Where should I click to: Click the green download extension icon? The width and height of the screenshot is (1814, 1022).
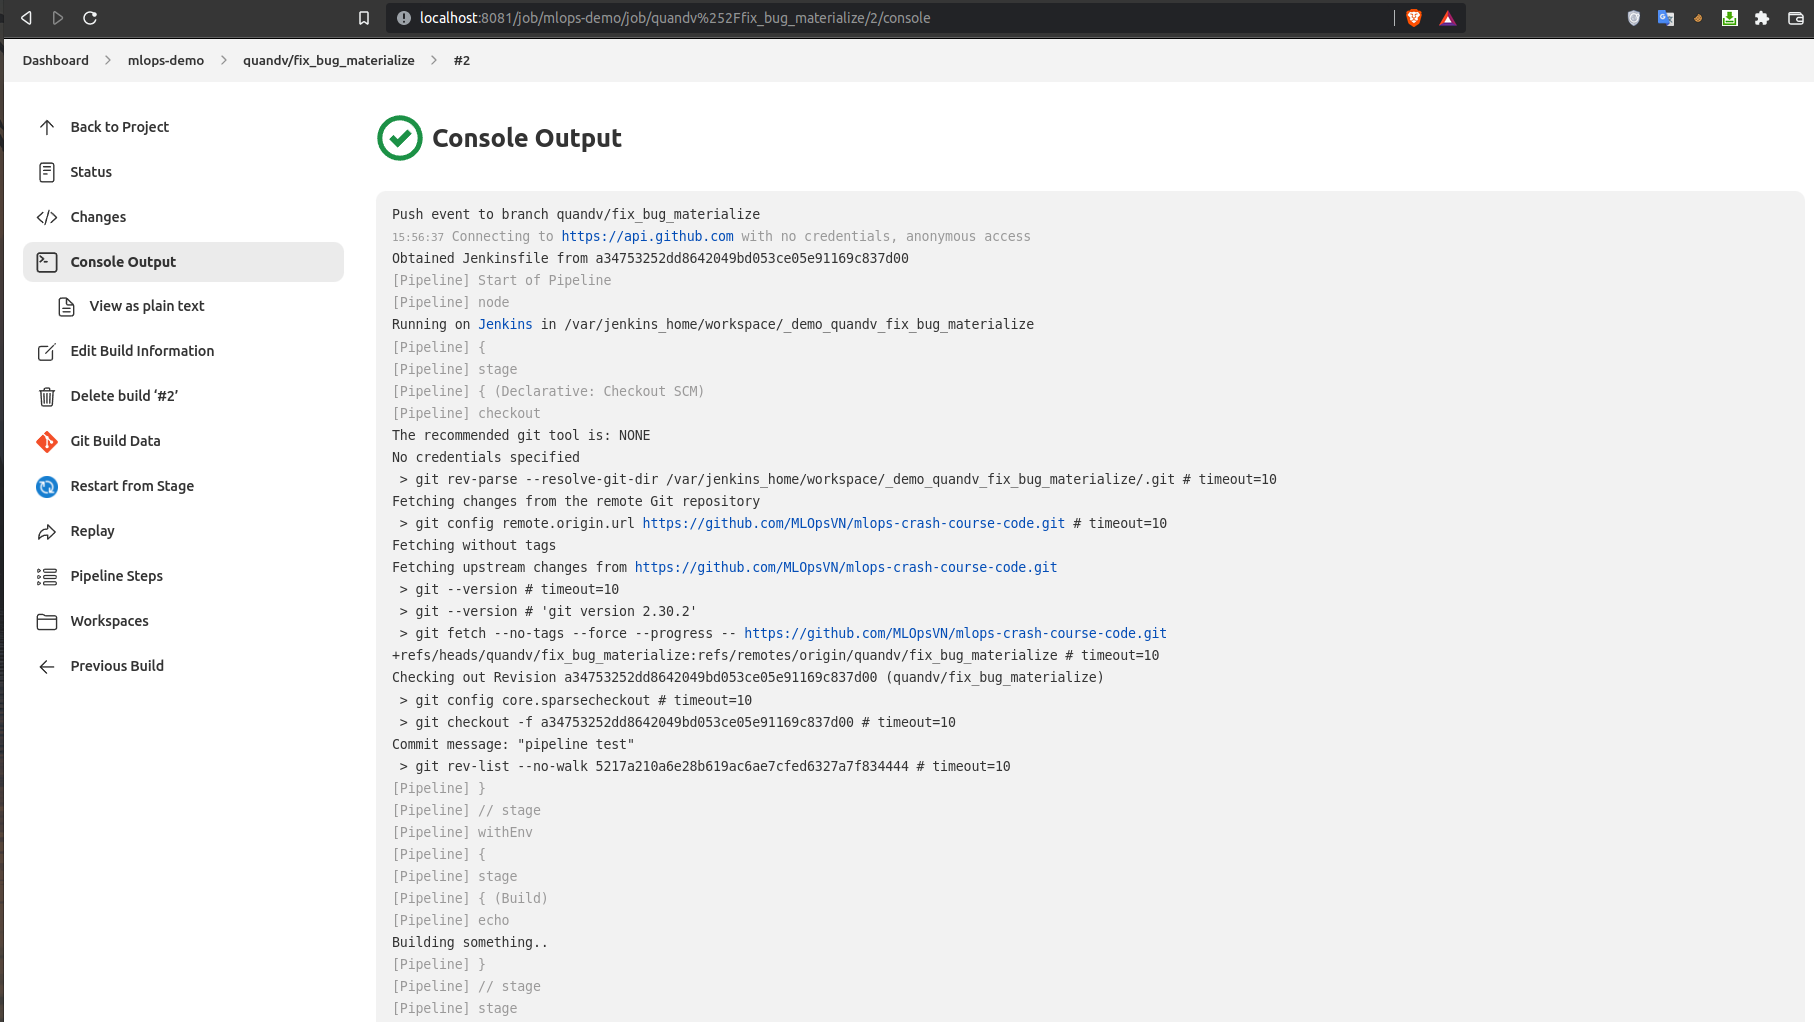coord(1729,18)
